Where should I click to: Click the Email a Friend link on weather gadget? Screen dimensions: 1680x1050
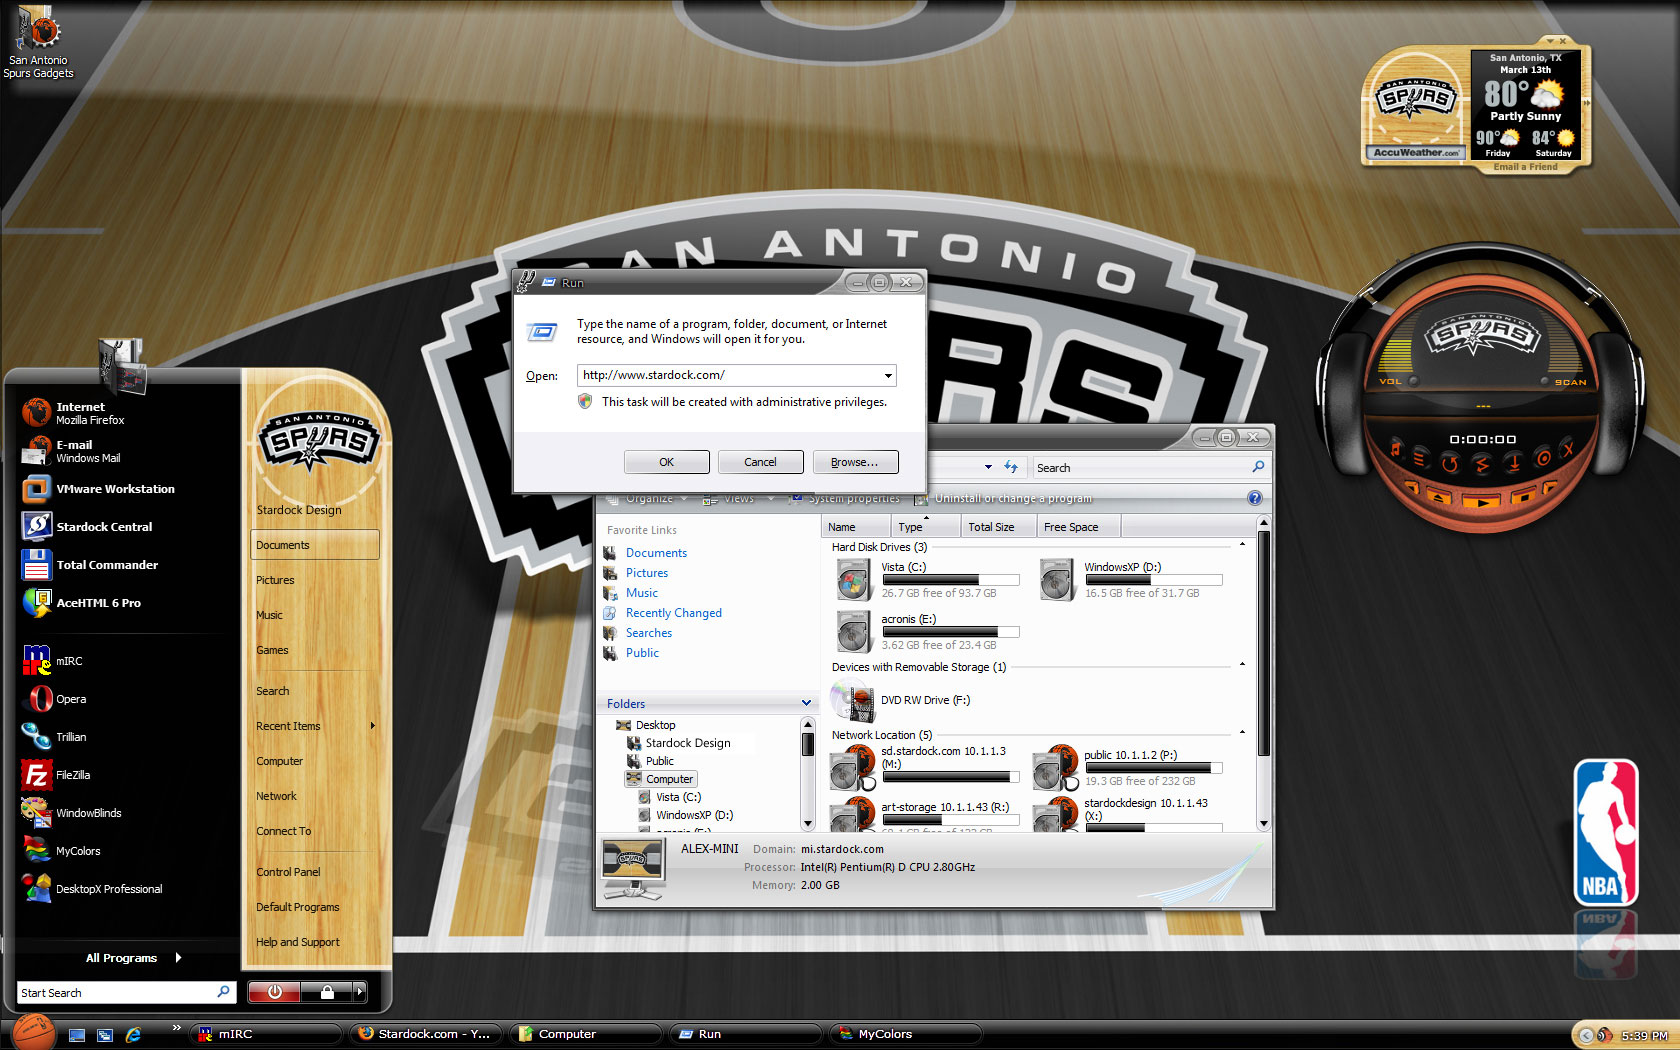(x=1525, y=167)
